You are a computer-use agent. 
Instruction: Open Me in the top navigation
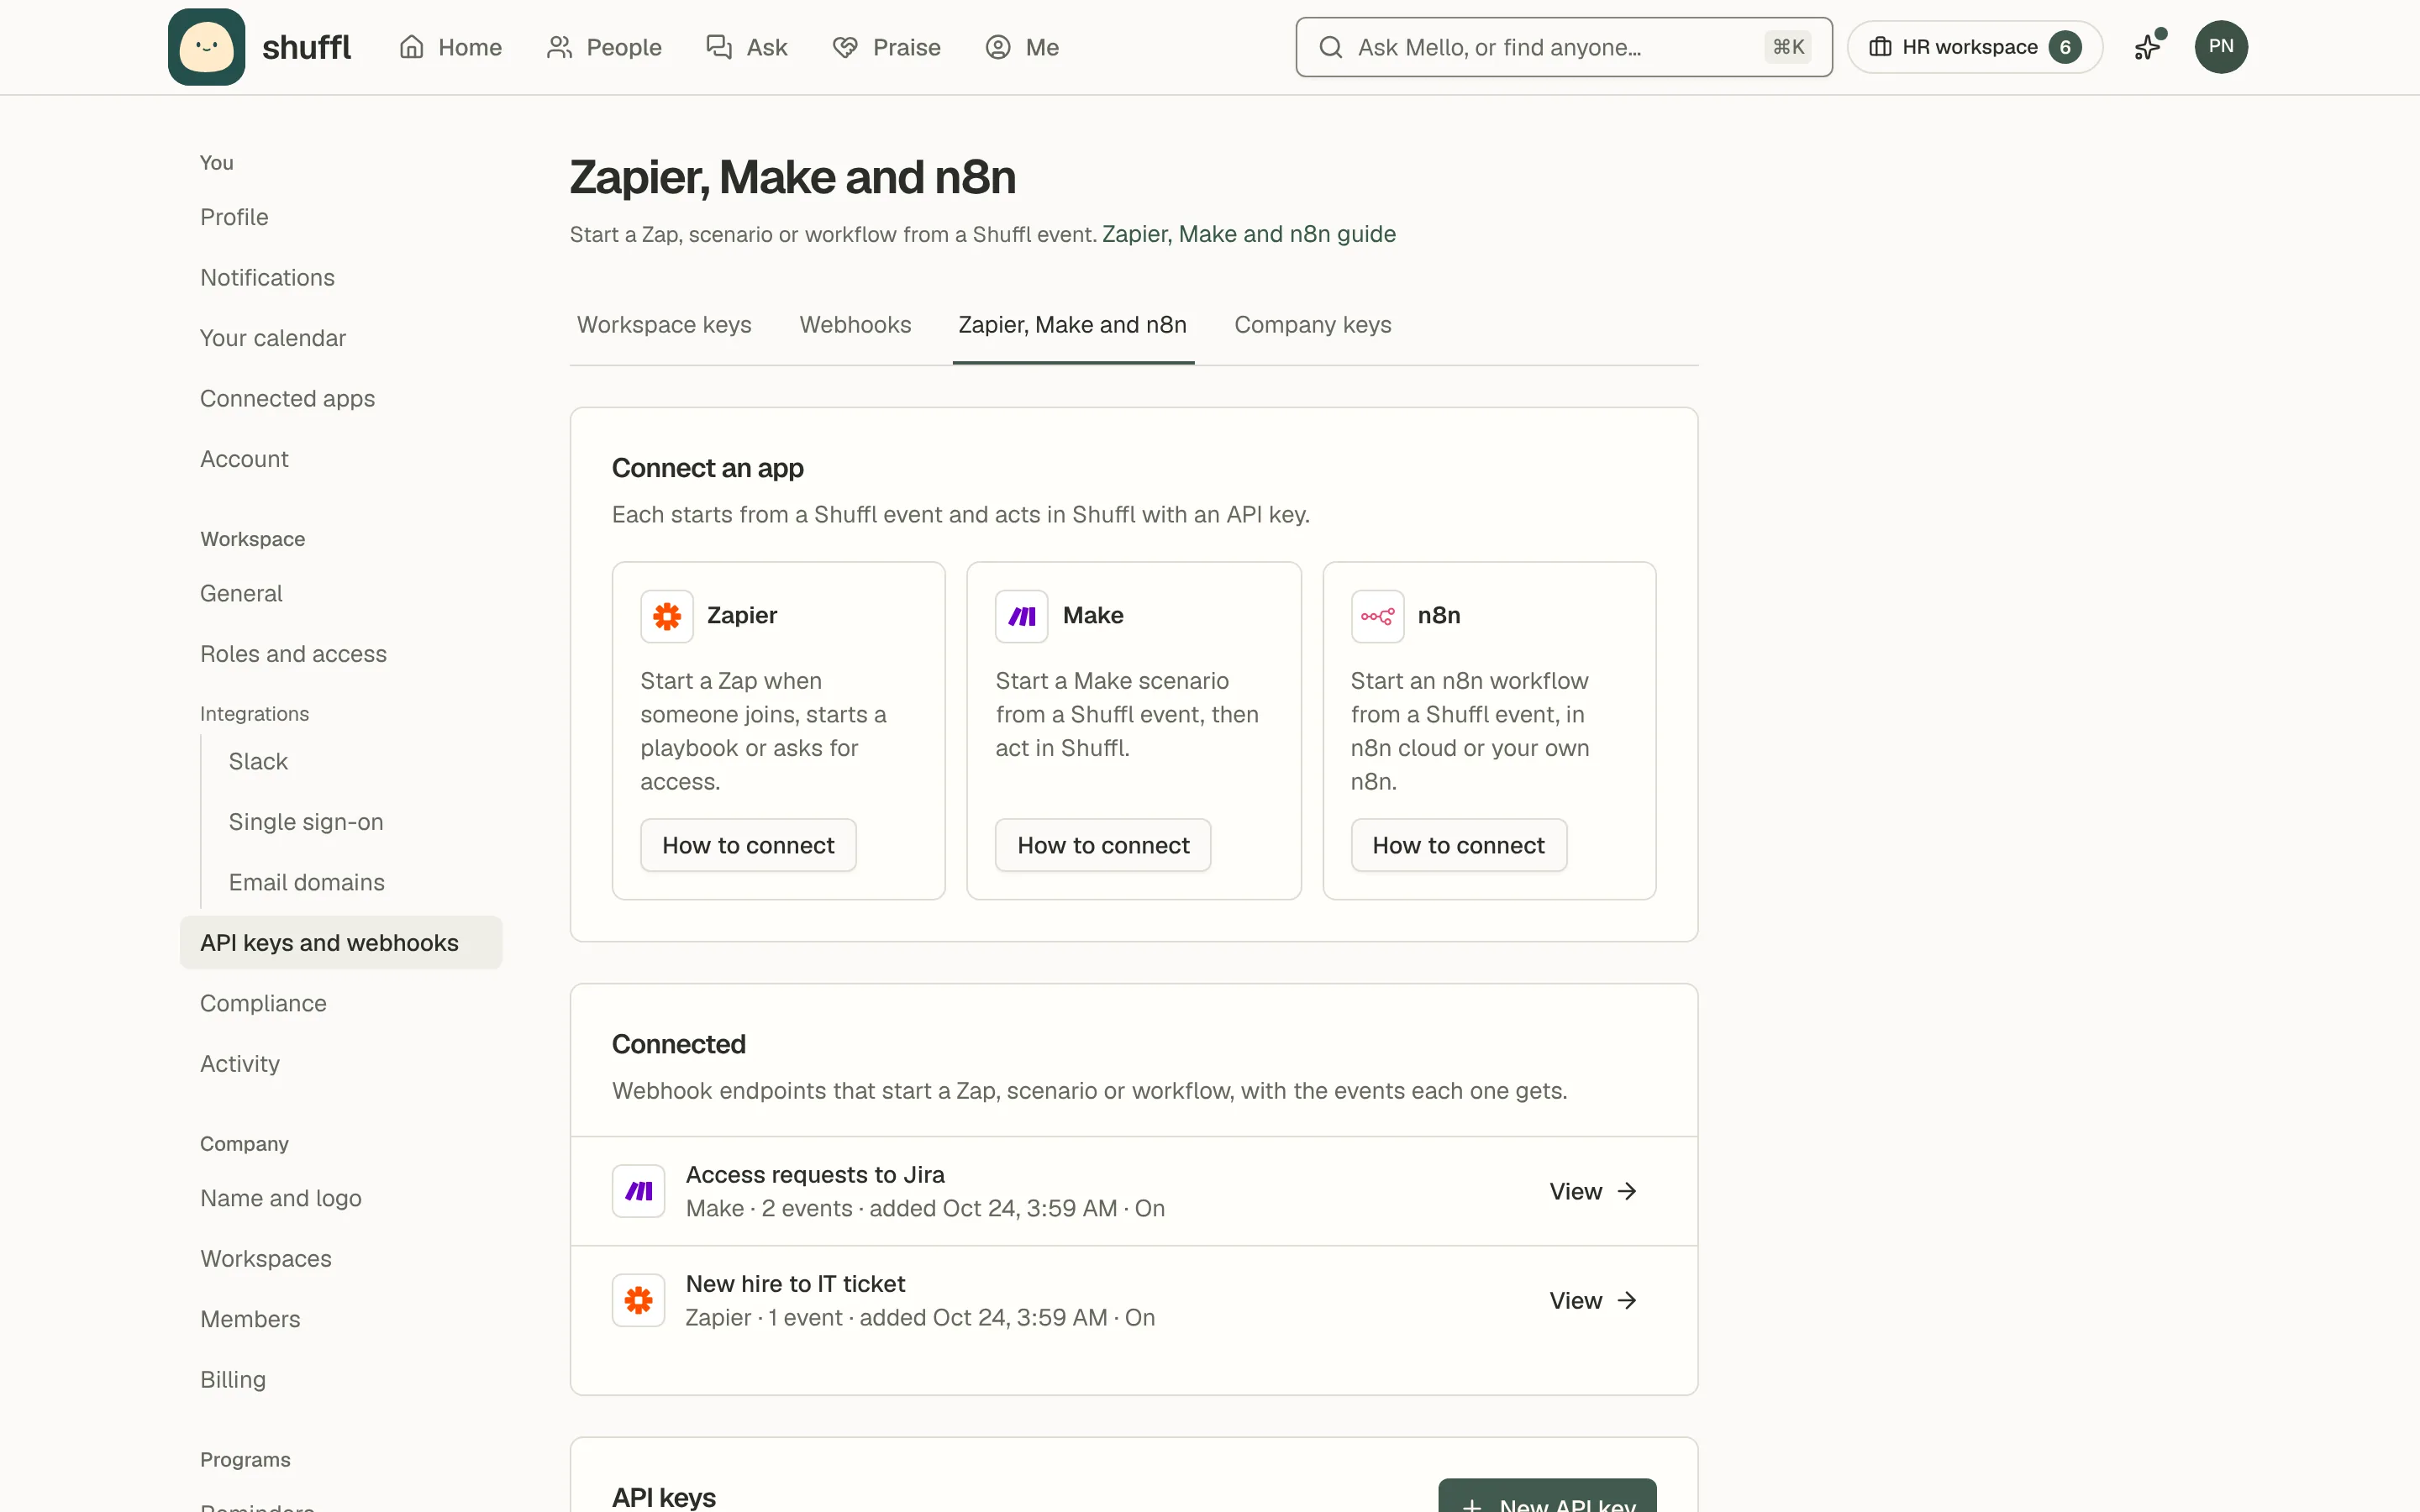(x=1022, y=47)
